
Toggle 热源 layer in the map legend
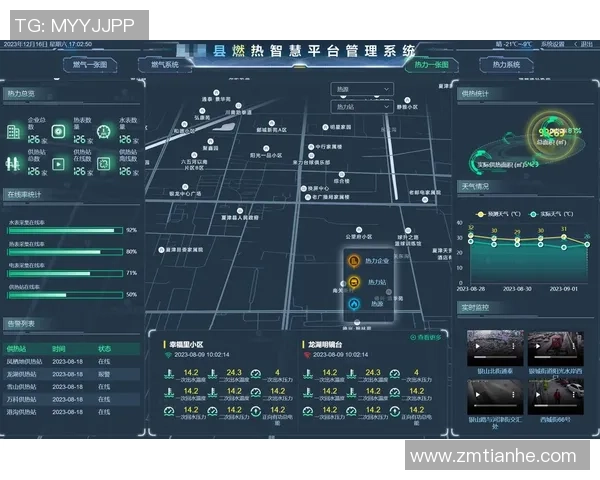coord(354,304)
